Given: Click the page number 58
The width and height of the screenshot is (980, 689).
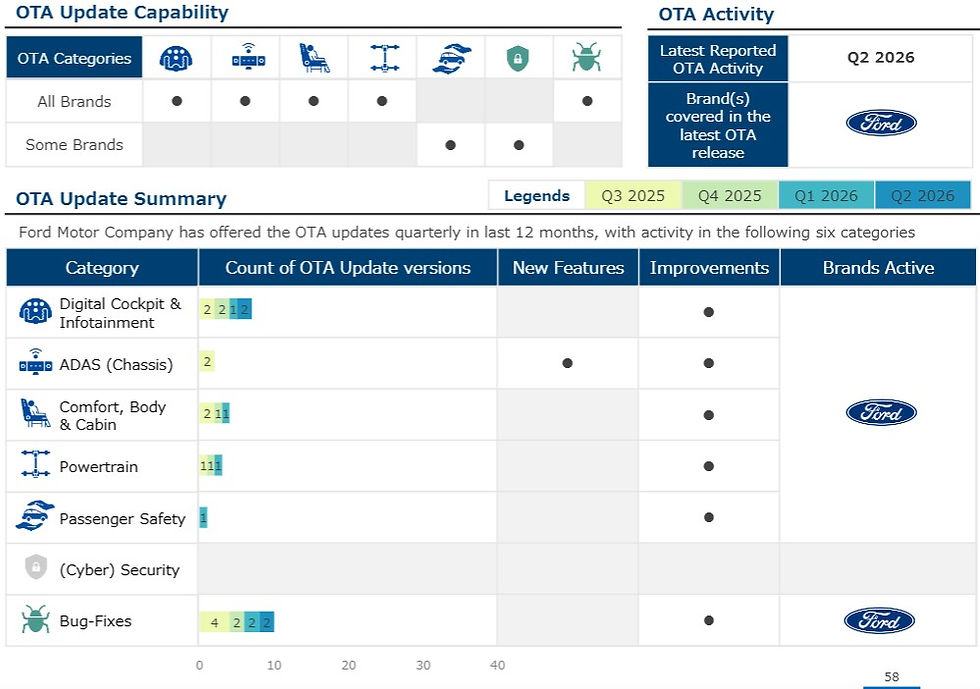Looking at the screenshot, I should tap(892, 676).
